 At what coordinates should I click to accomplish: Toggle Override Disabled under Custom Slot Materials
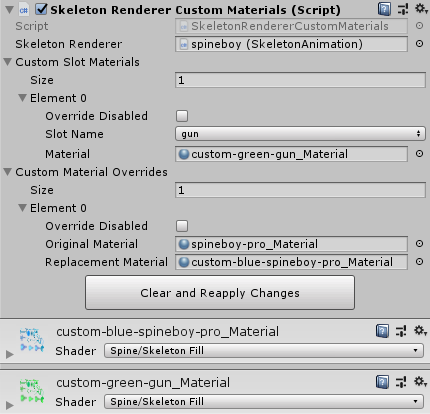click(x=182, y=116)
